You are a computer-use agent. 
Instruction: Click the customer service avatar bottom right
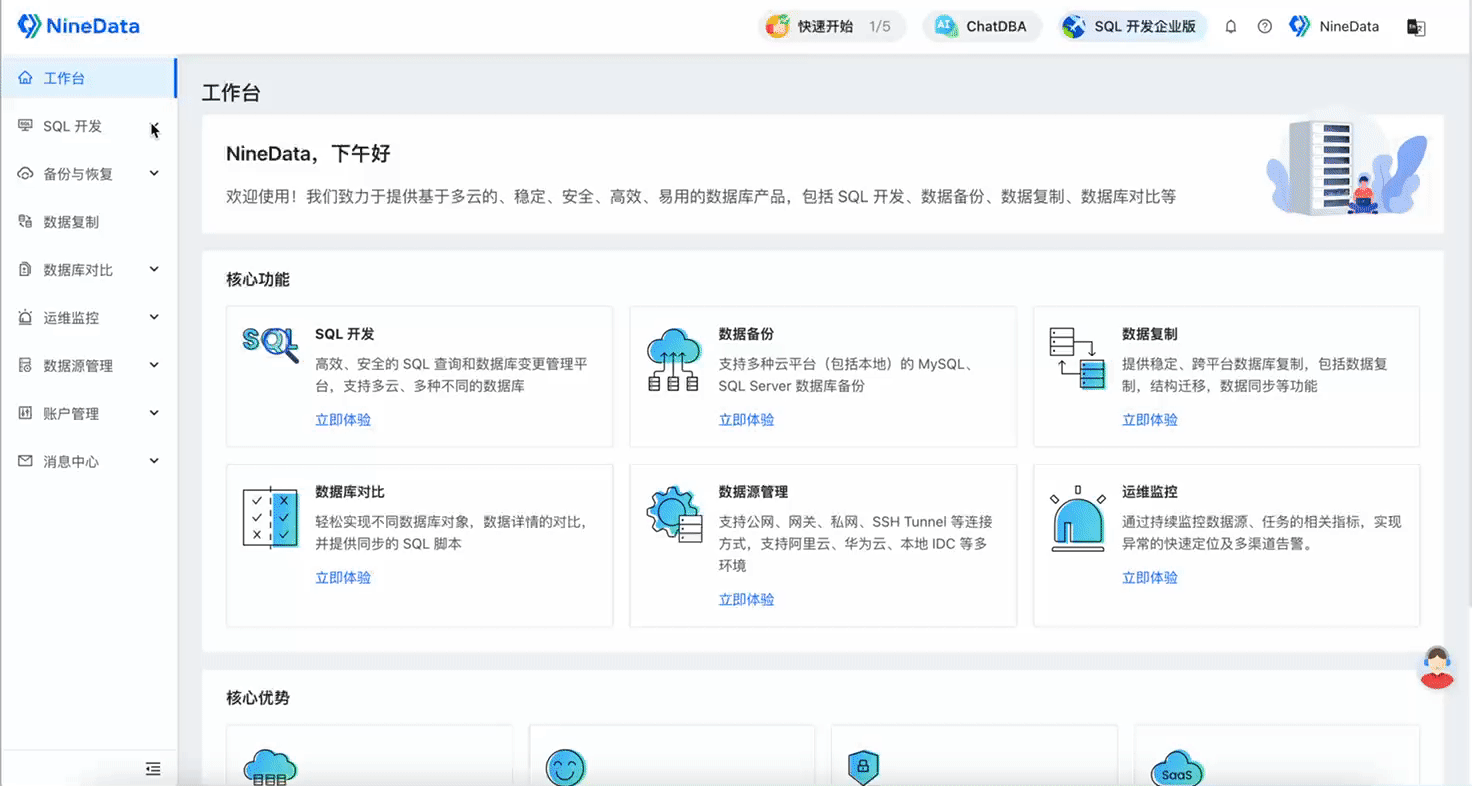(1436, 668)
